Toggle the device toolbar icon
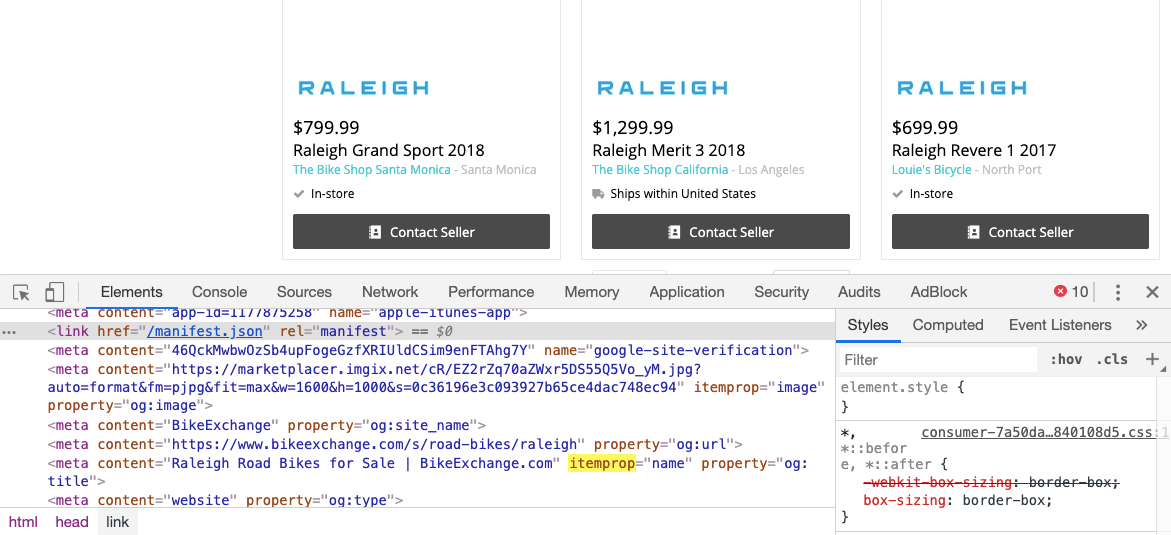This screenshot has width=1171, height=535. coord(55,292)
